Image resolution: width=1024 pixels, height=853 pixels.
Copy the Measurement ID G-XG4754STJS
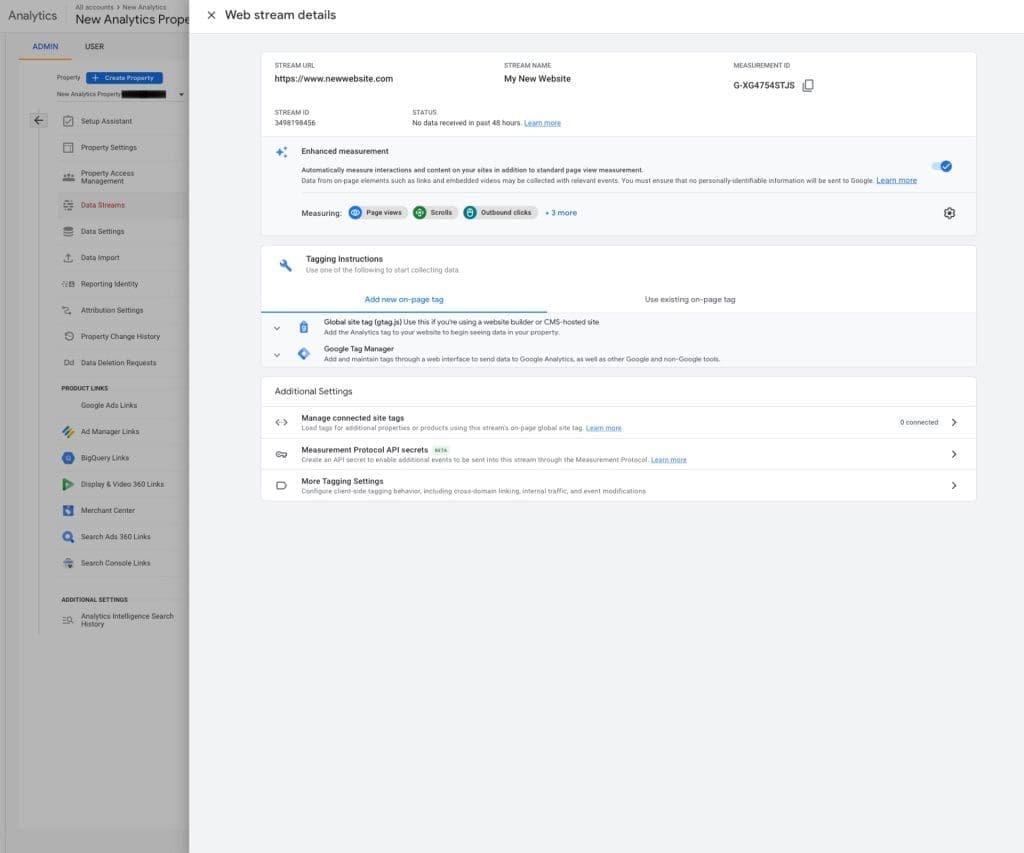[x=808, y=85]
